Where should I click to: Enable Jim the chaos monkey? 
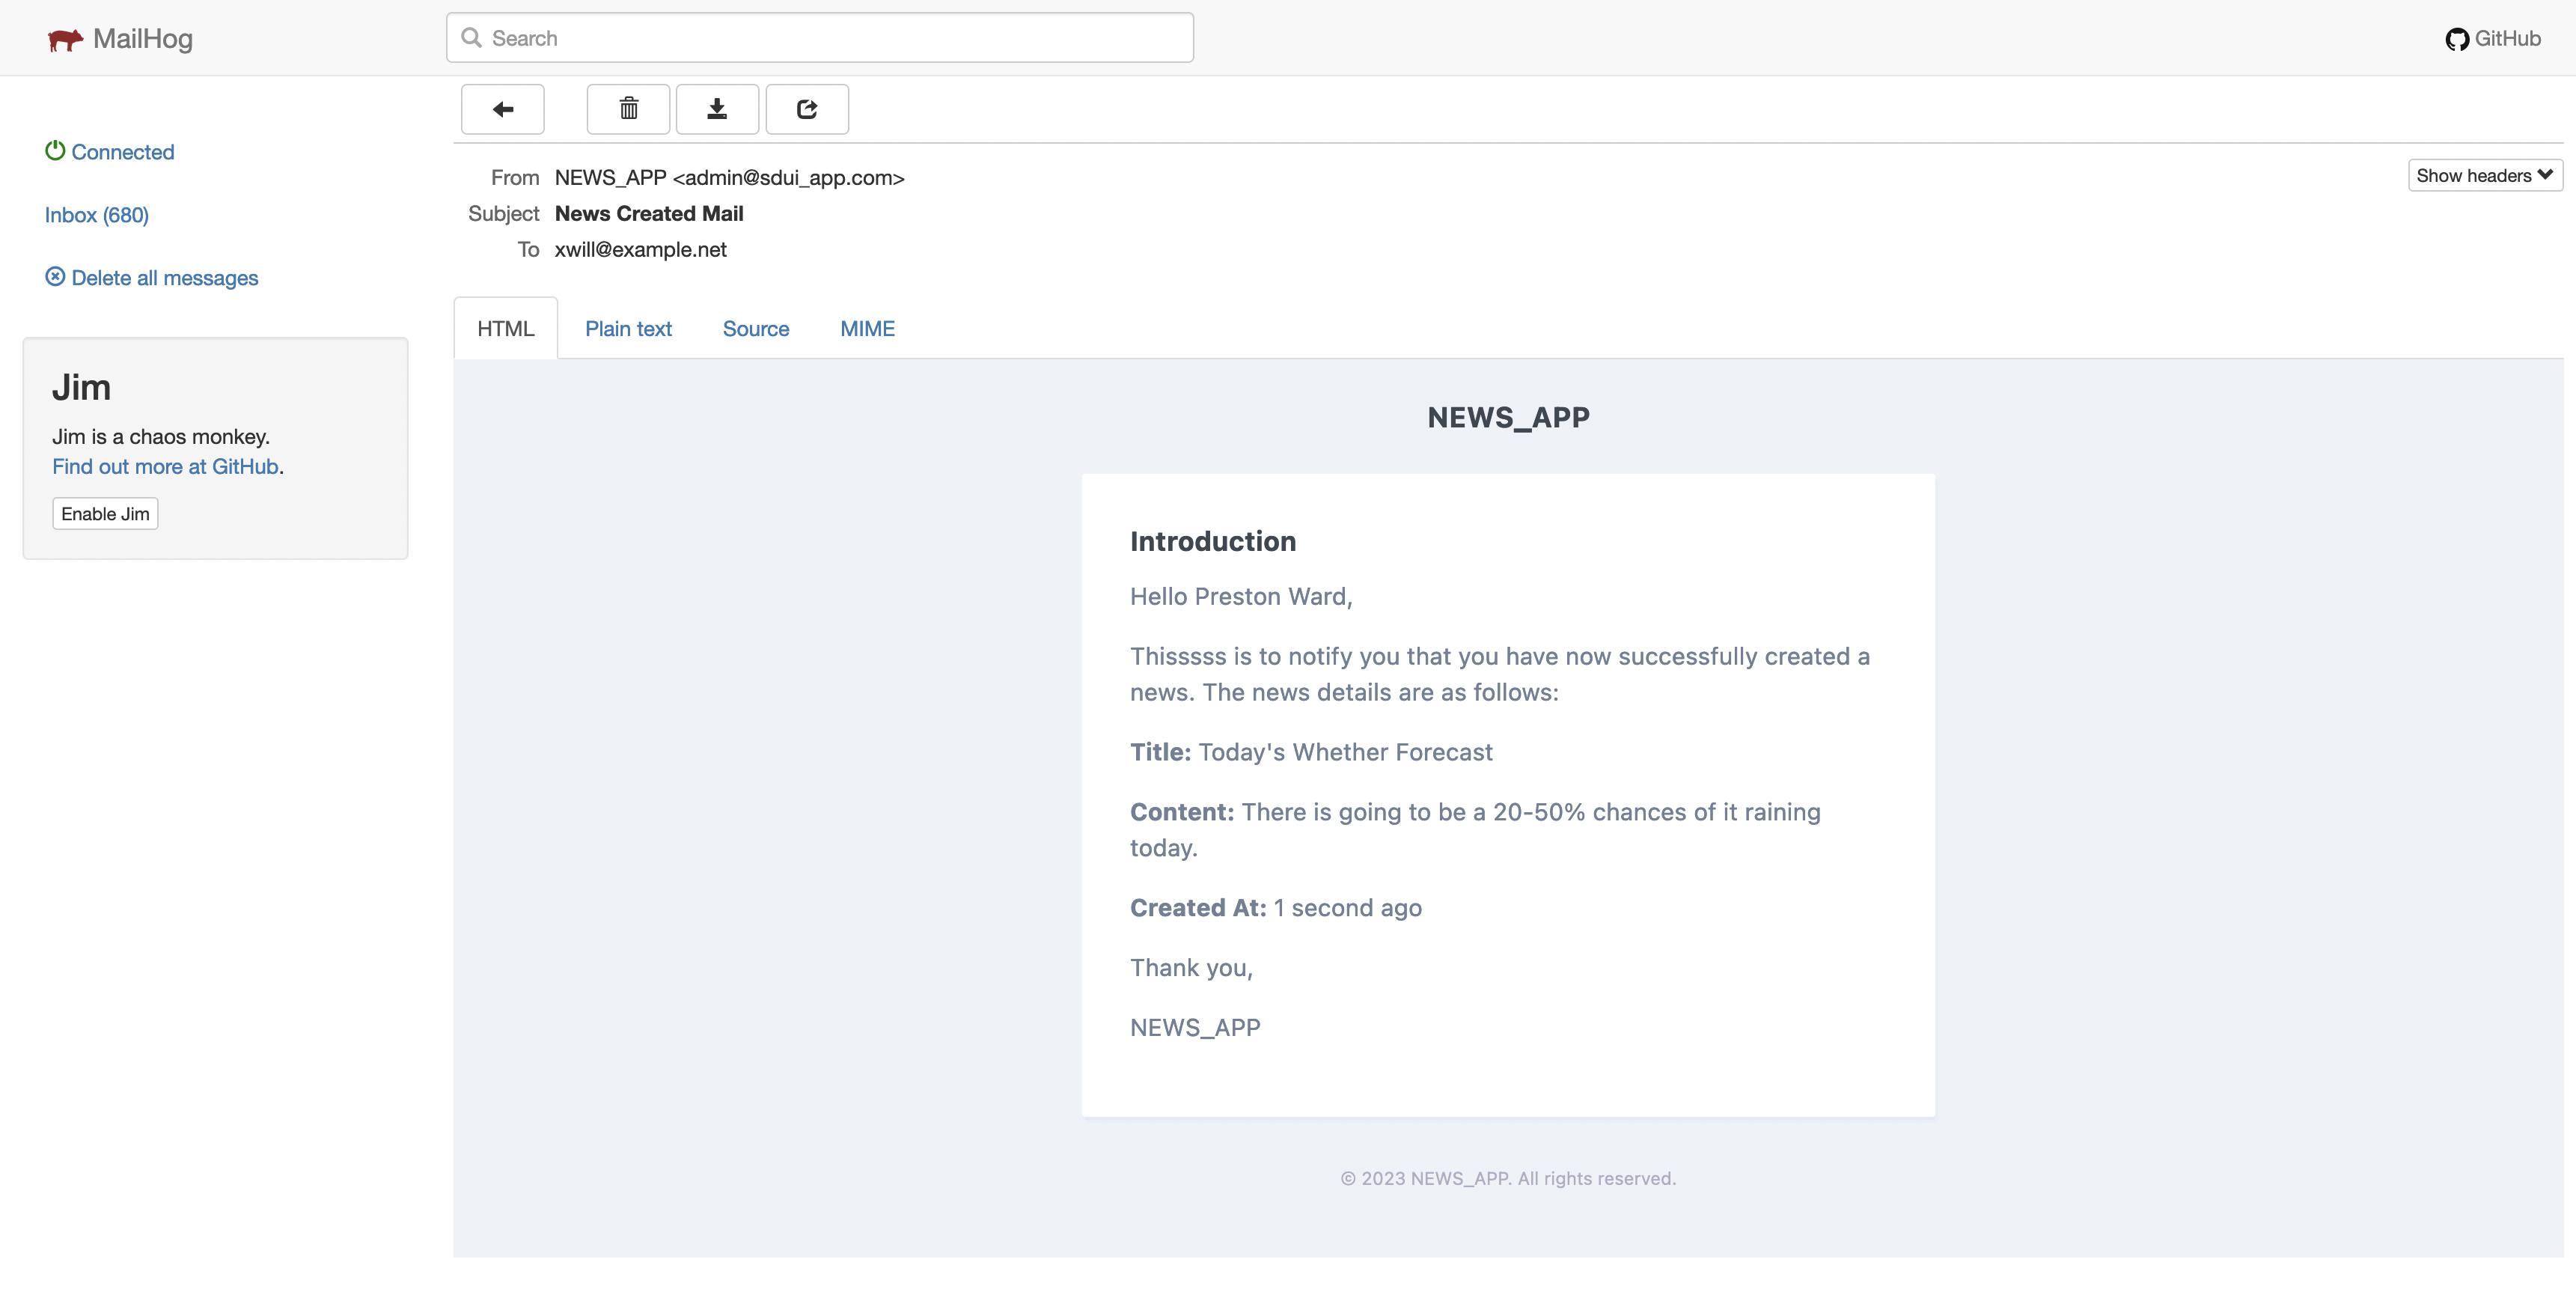click(104, 513)
